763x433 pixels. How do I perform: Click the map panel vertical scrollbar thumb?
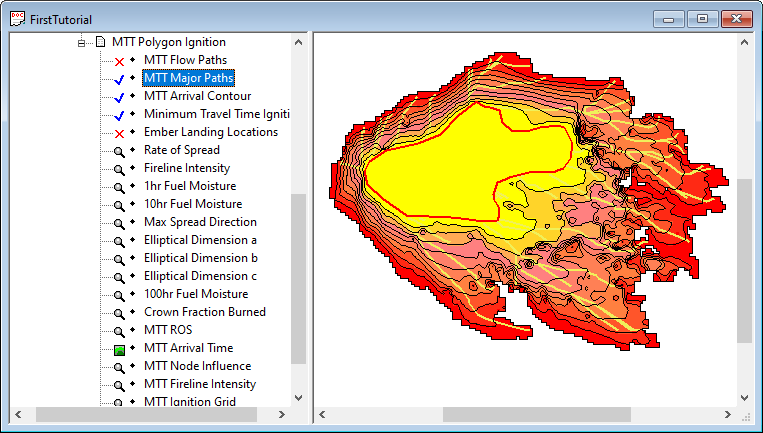tap(744, 261)
